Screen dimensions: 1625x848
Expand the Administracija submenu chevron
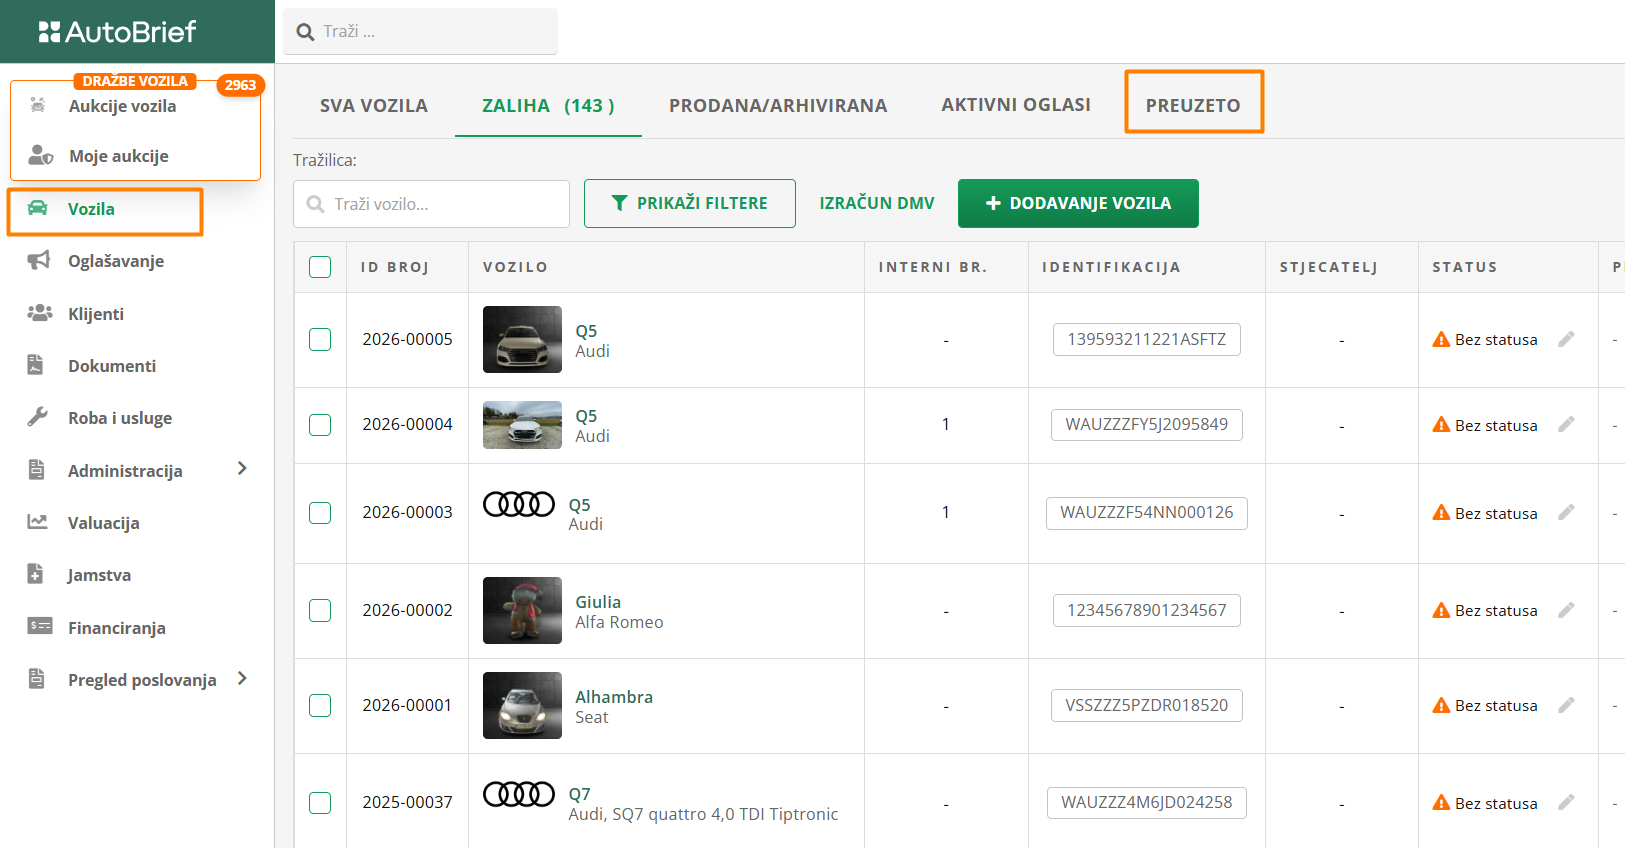[x=242, y=469]
